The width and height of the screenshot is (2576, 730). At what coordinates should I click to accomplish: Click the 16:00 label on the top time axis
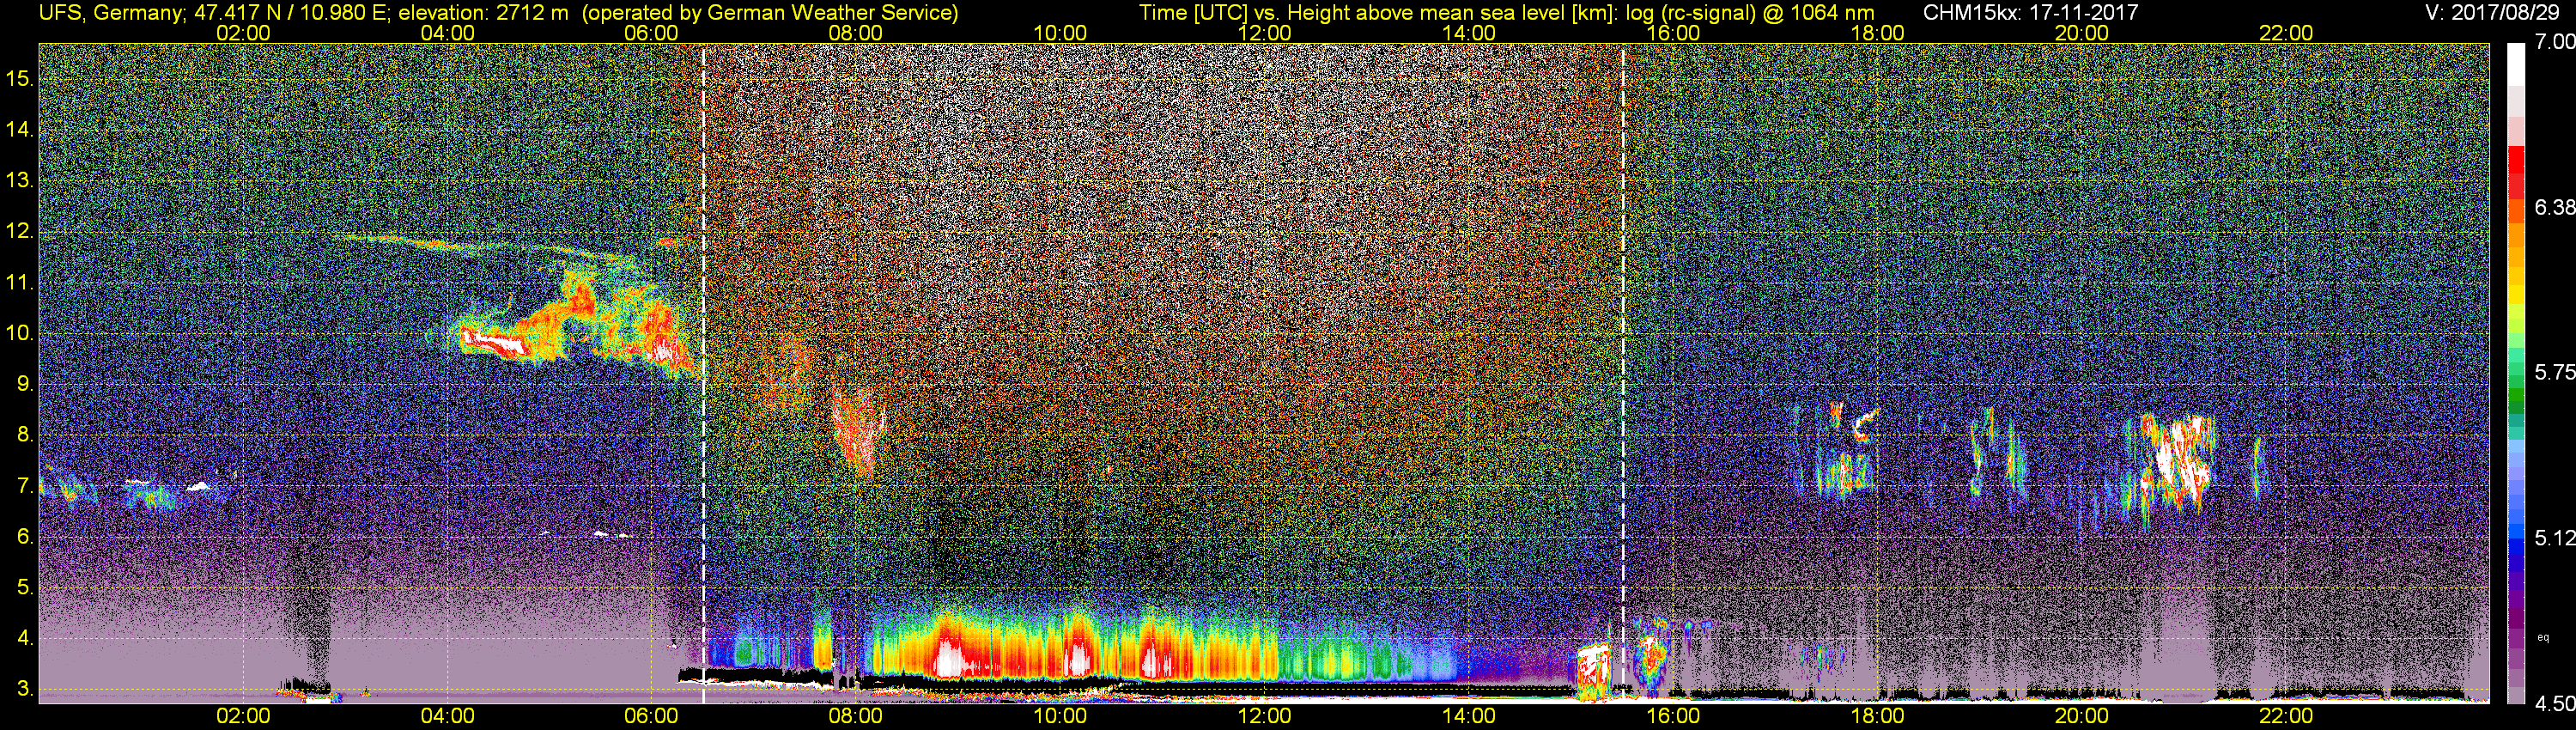tap(1673, 33)
